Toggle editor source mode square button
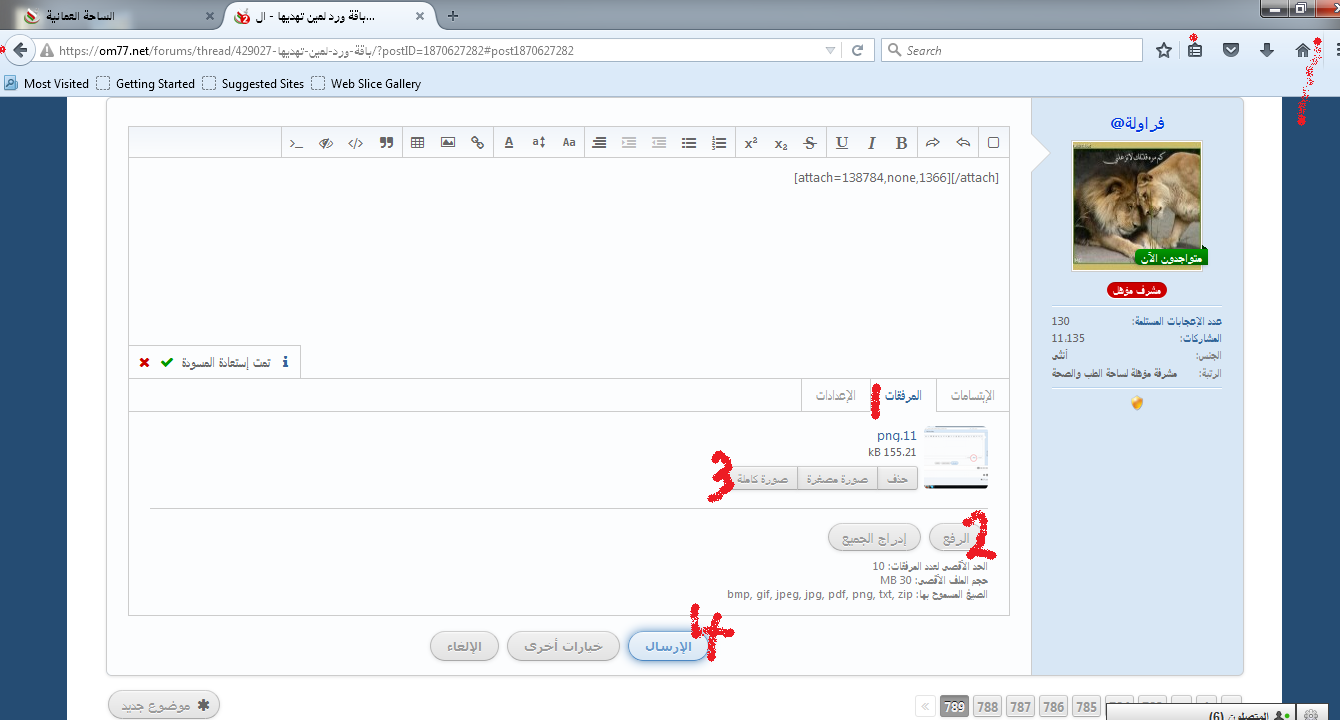Viewport: 1340px width, 720px height. [x=993, y=143]
